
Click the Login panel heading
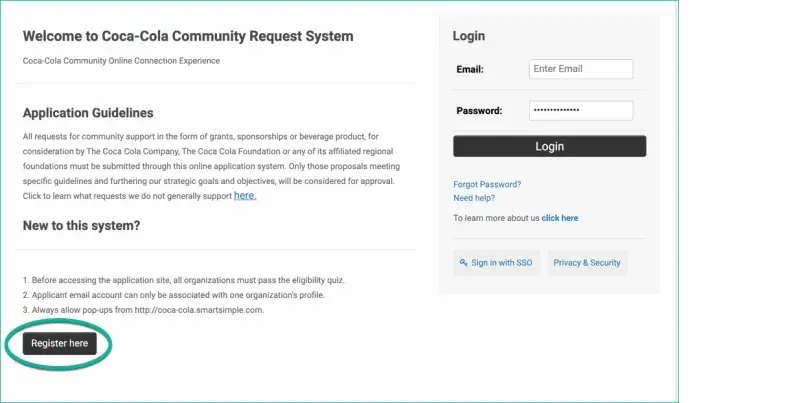click(469, 36)
